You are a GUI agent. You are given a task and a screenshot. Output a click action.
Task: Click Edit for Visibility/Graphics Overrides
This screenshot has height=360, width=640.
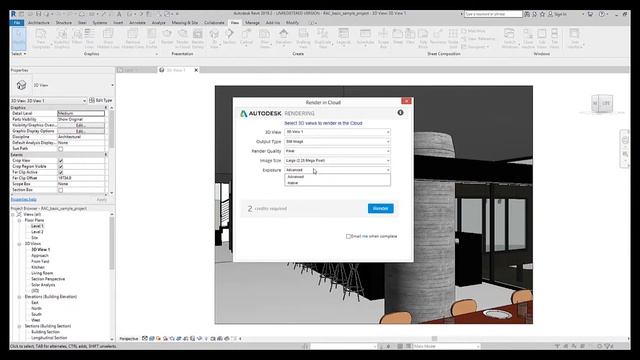point(81,125)
